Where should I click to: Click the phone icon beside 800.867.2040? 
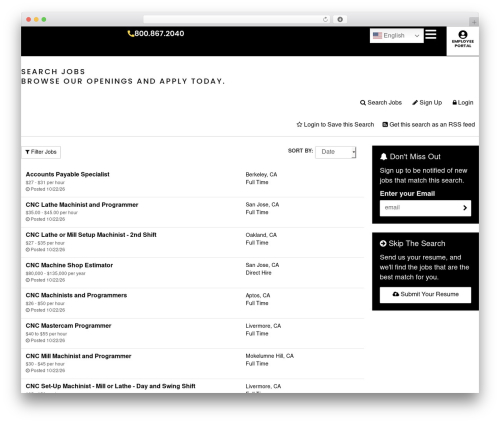point(130,34)
